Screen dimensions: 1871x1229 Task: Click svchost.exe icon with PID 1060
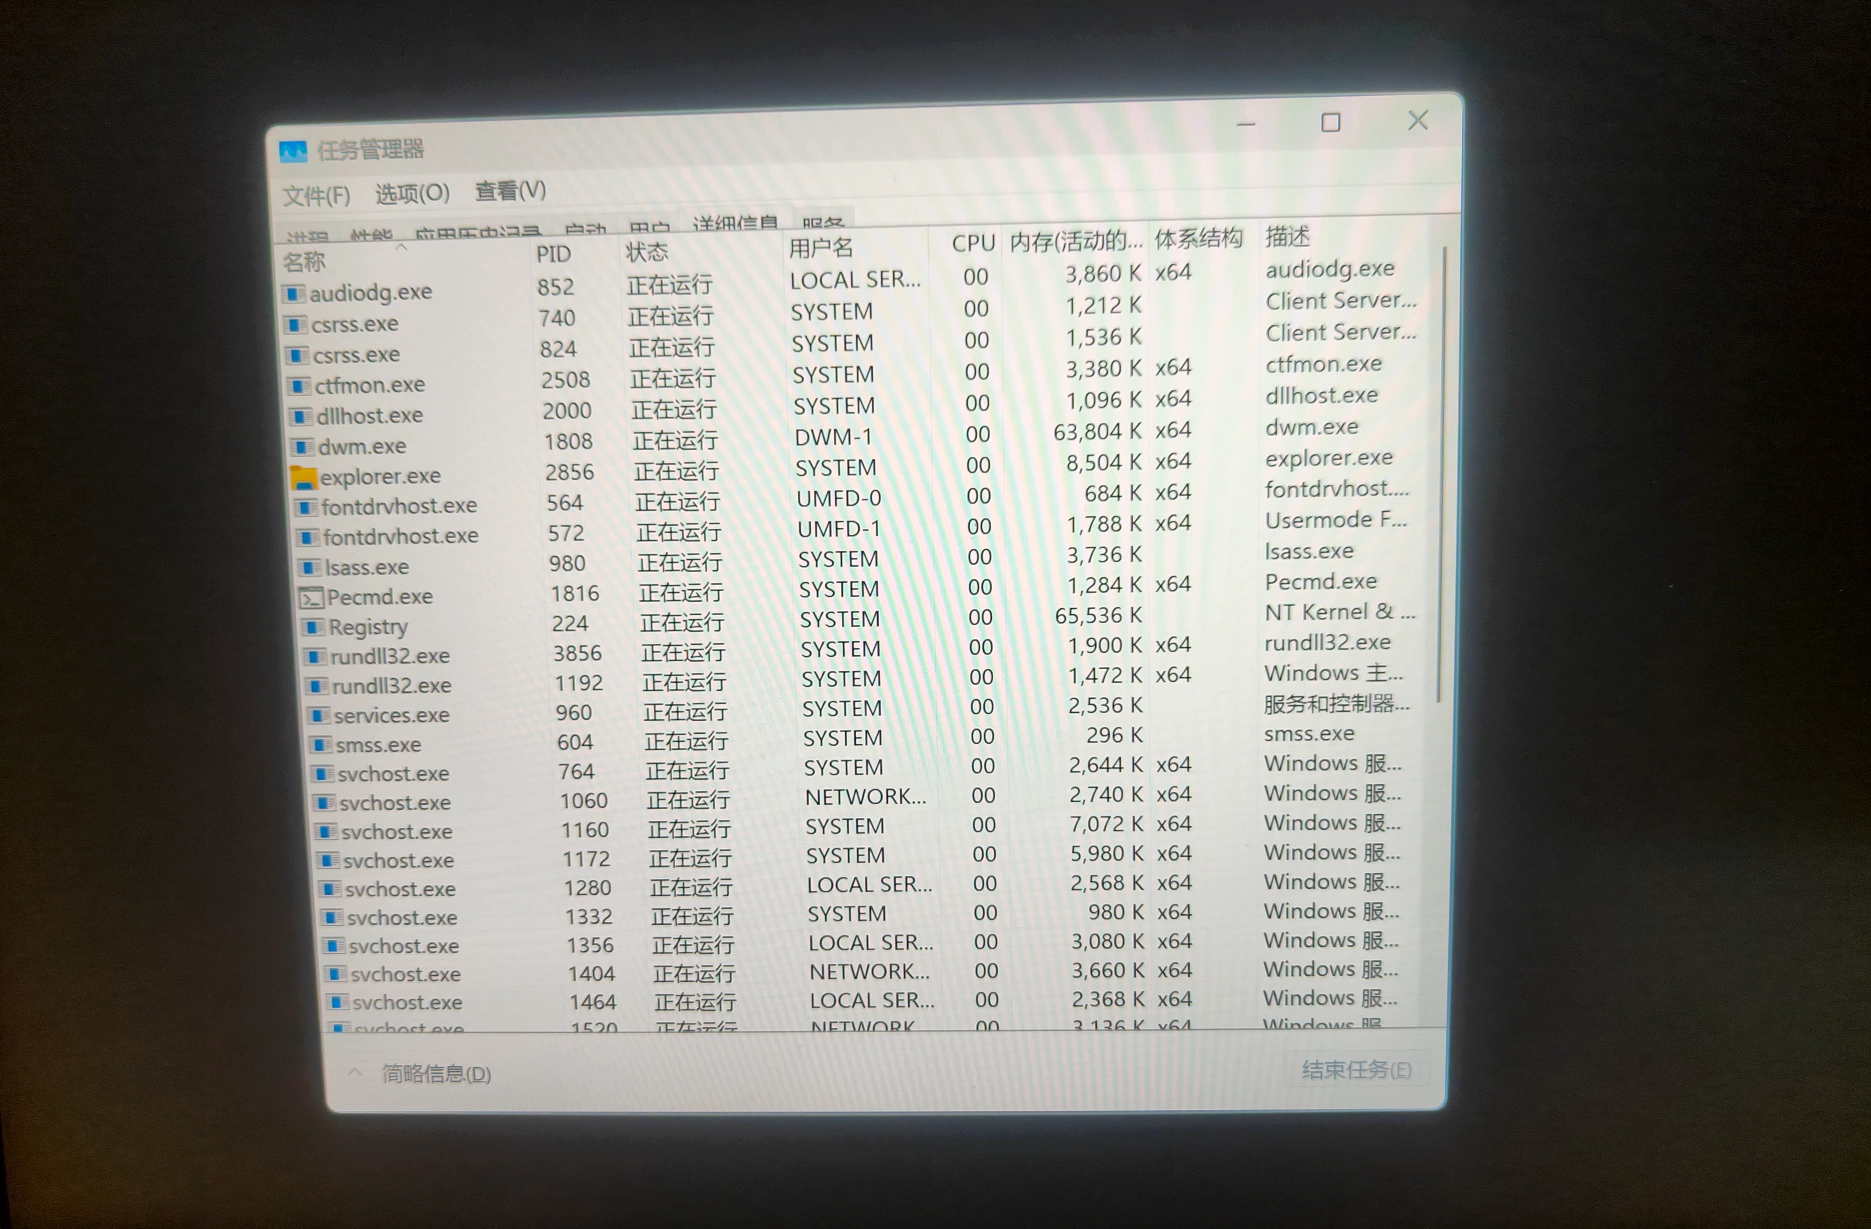pyautogui.click(x=326, y=803)
